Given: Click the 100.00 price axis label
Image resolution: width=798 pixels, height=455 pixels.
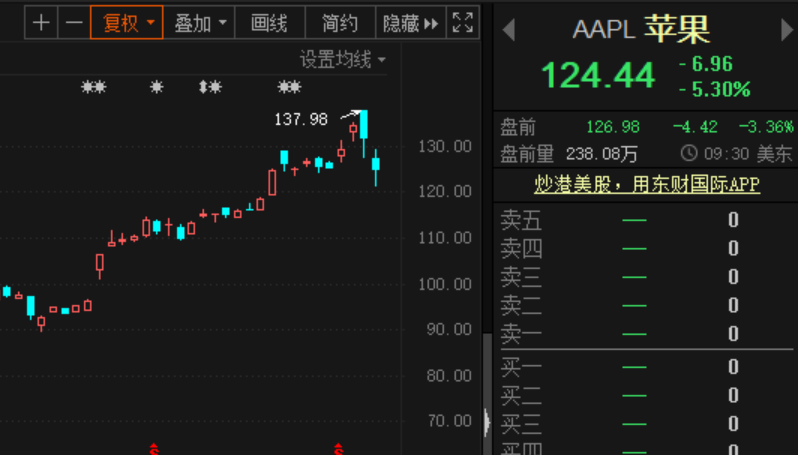Looking at the screenshot, I should coord(445,284).
